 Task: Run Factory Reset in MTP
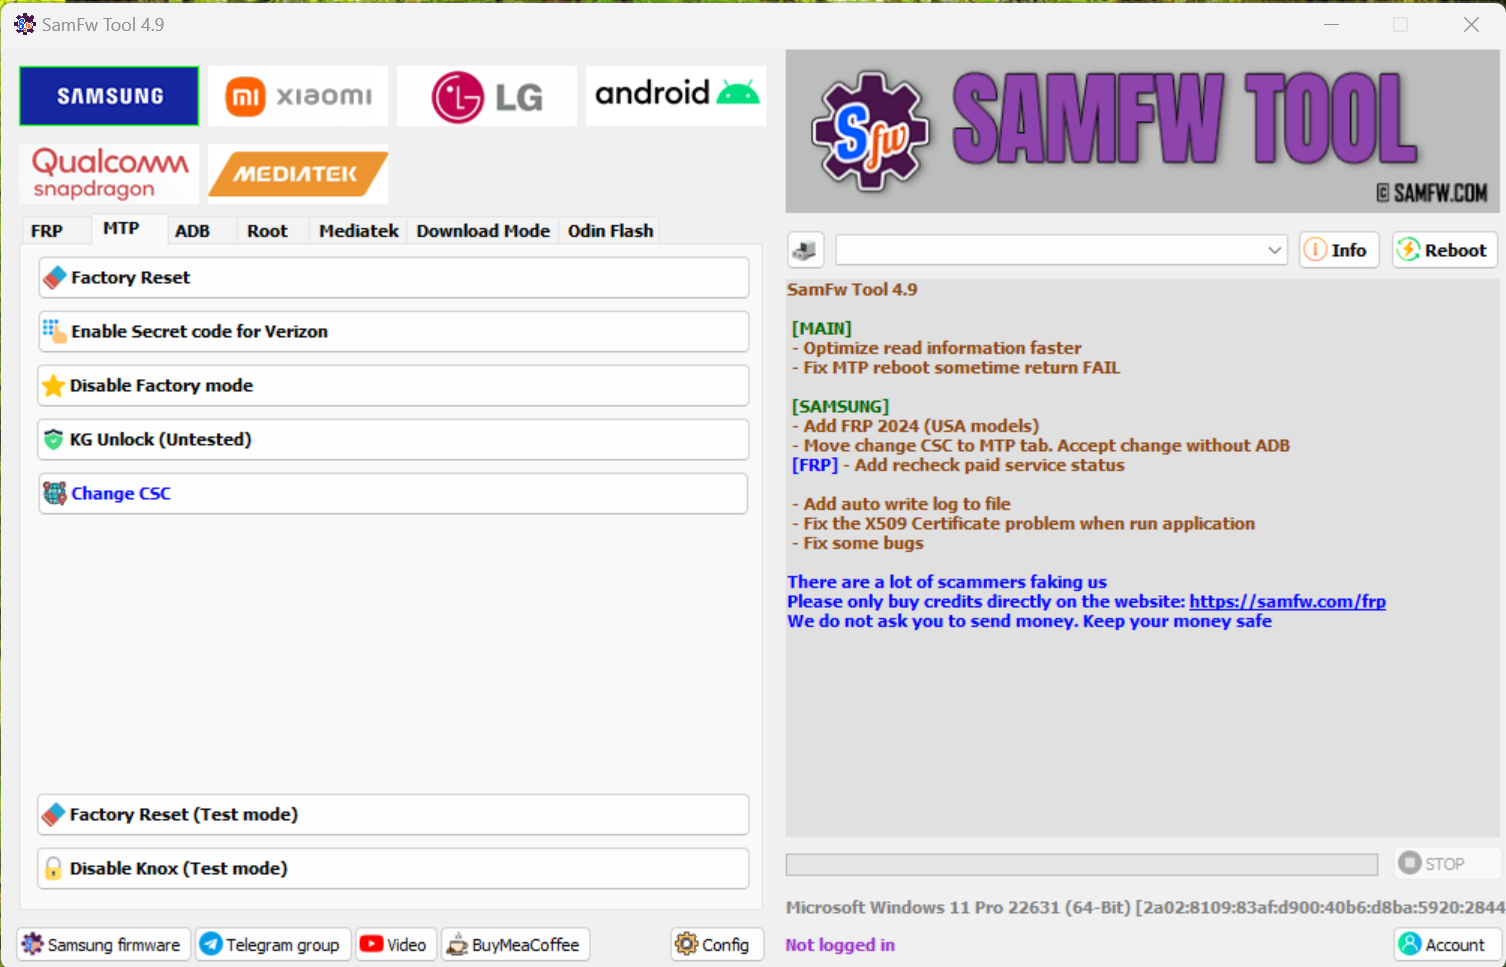pyautogui.click(x=393, y=278)
